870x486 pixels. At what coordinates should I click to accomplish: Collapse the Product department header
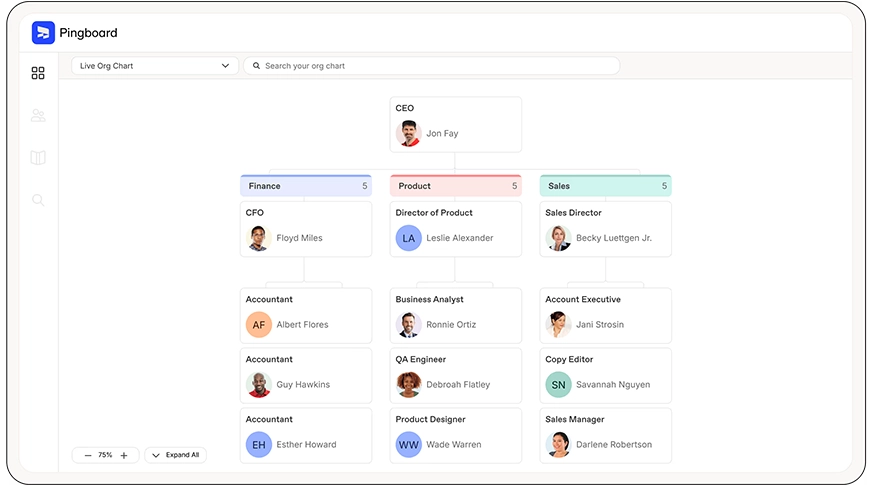coord(456,186)
